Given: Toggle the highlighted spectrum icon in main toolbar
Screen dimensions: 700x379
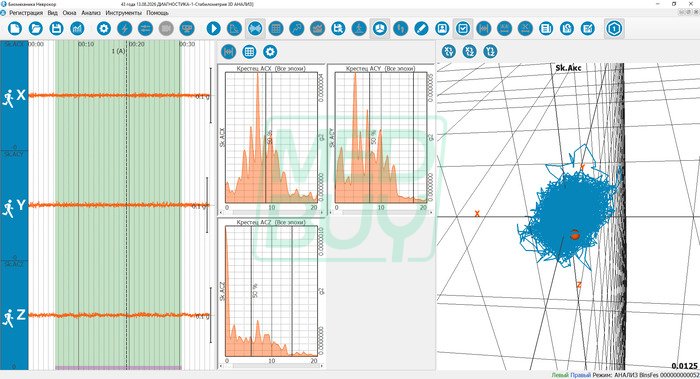Looking at the screenshot, I should pyautogui.click(x=255, y=29).
